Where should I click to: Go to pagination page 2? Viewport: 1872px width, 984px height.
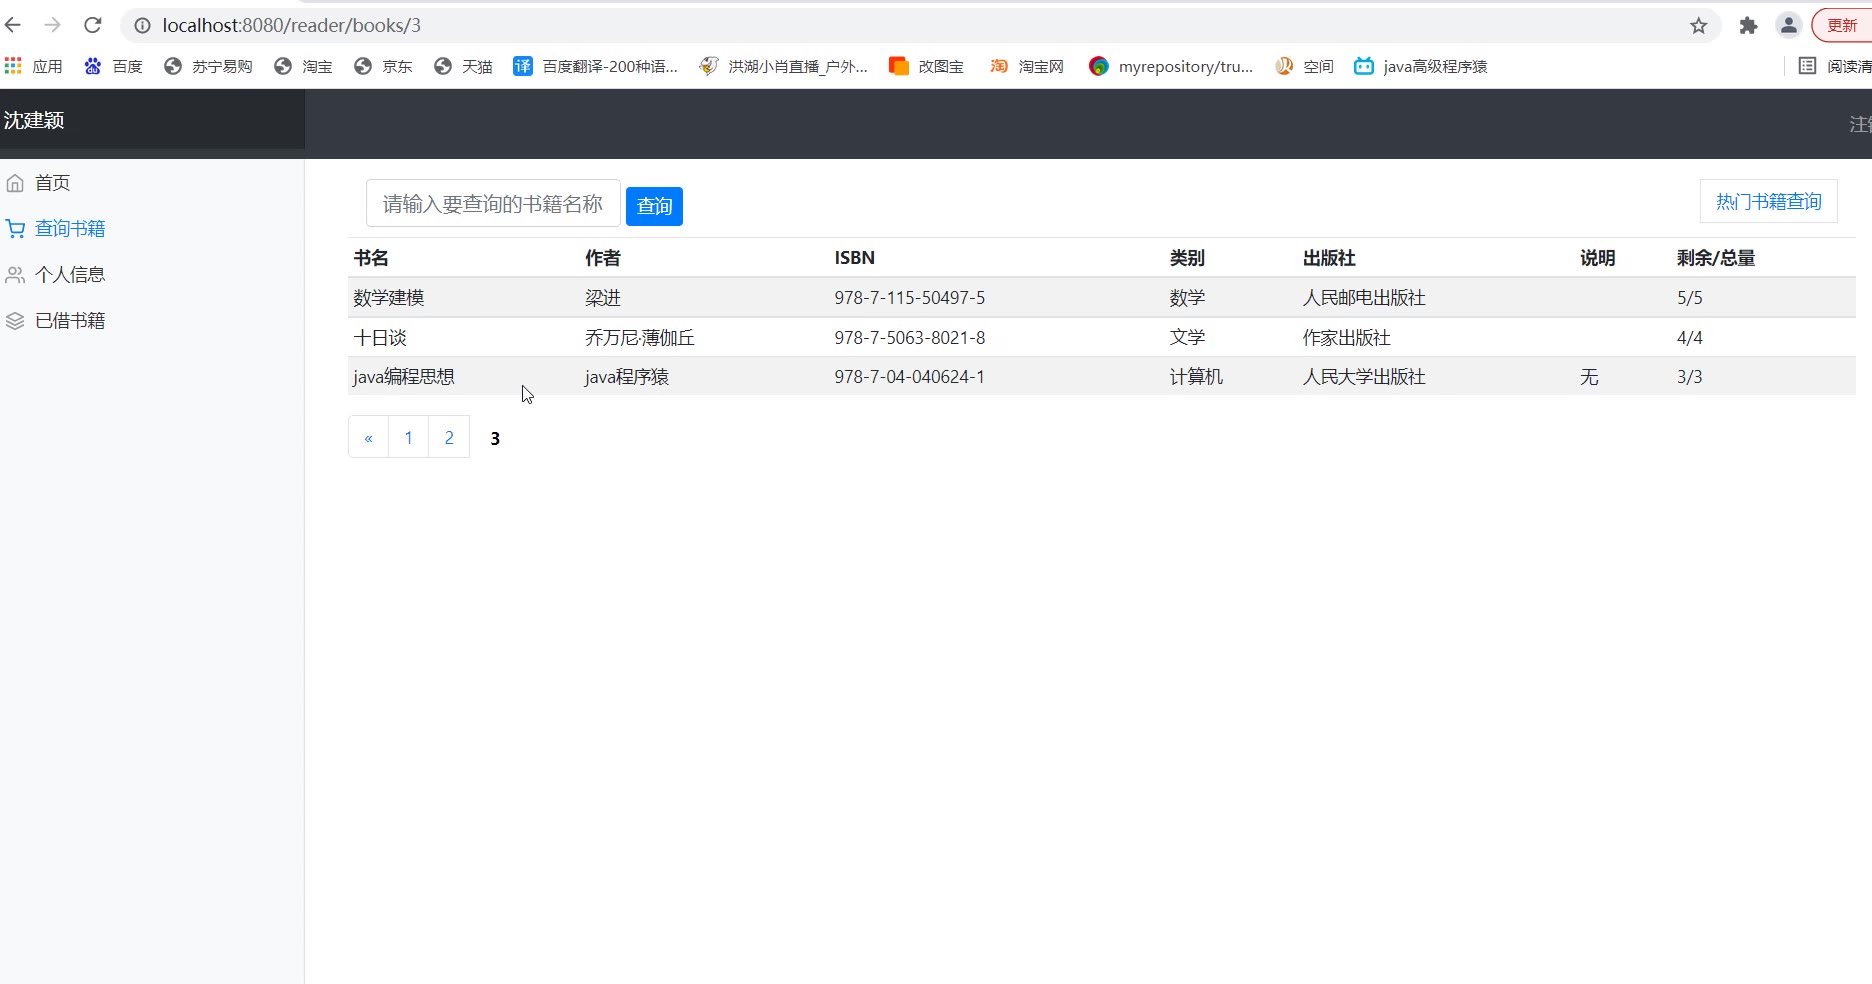point(449,438)
